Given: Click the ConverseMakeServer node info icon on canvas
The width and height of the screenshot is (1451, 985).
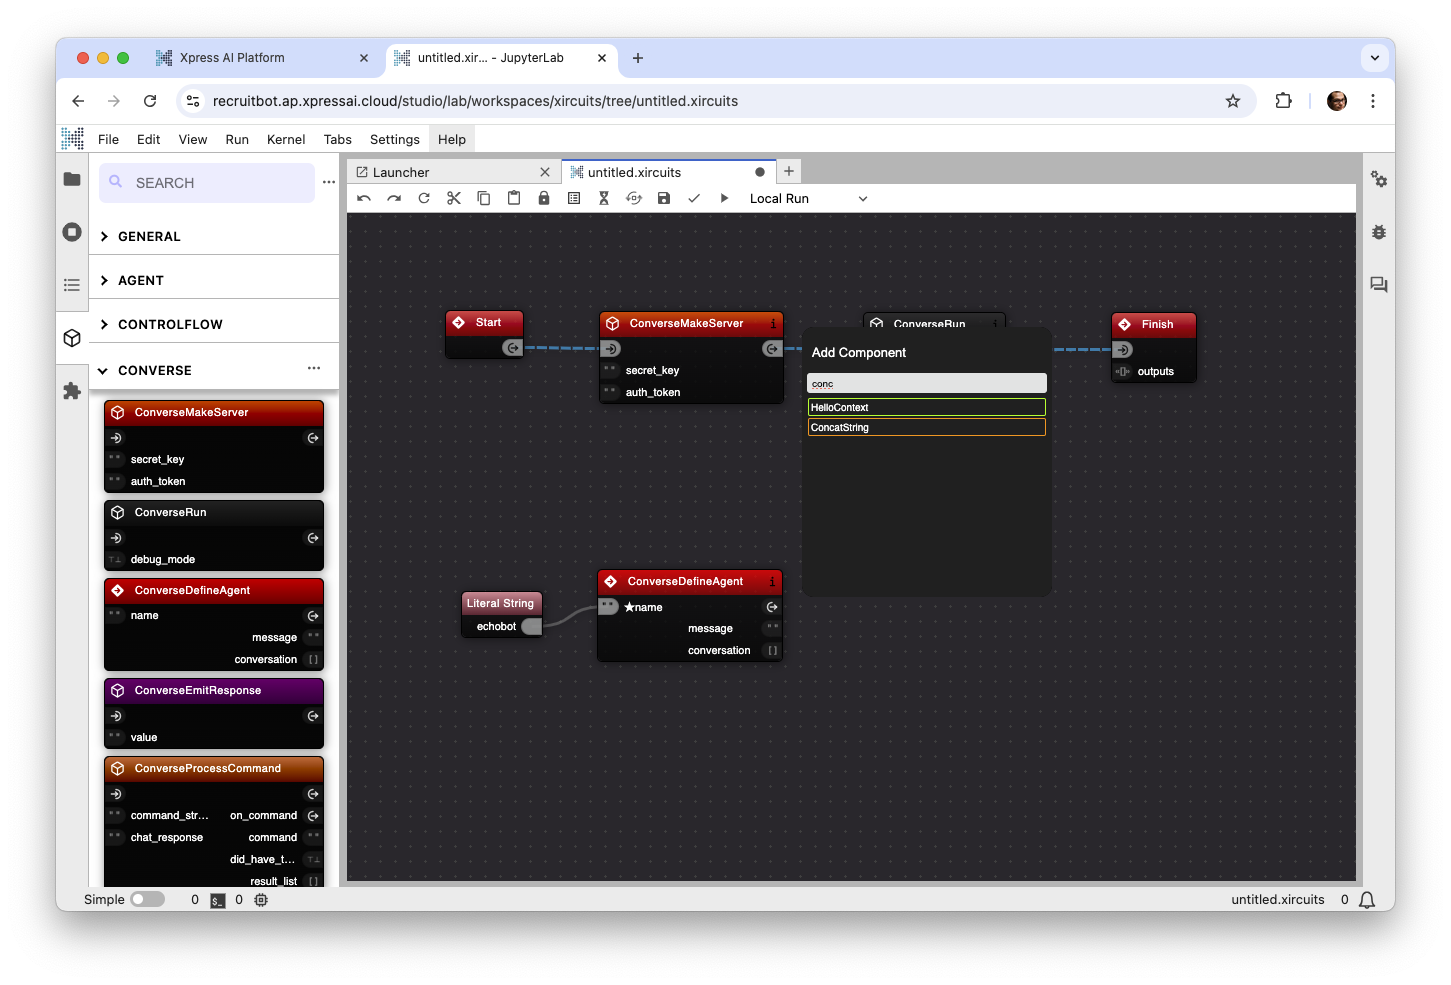Looking at the screenshot, I should tap(773, 324).
